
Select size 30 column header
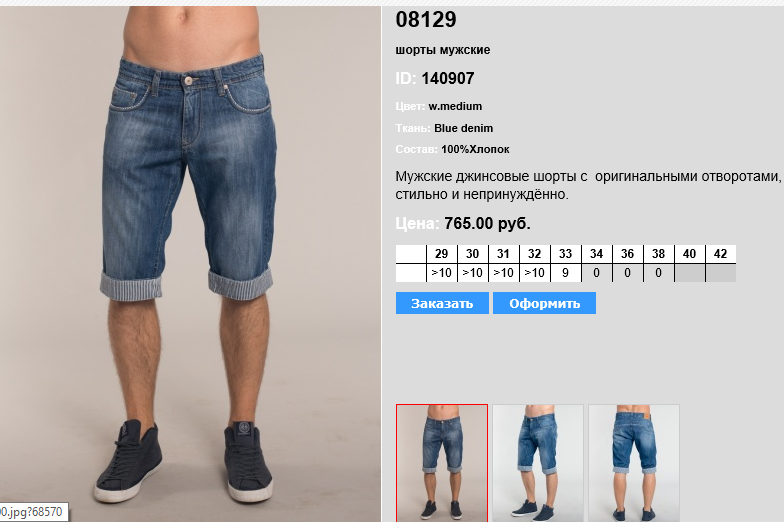(x=472, y=254)
